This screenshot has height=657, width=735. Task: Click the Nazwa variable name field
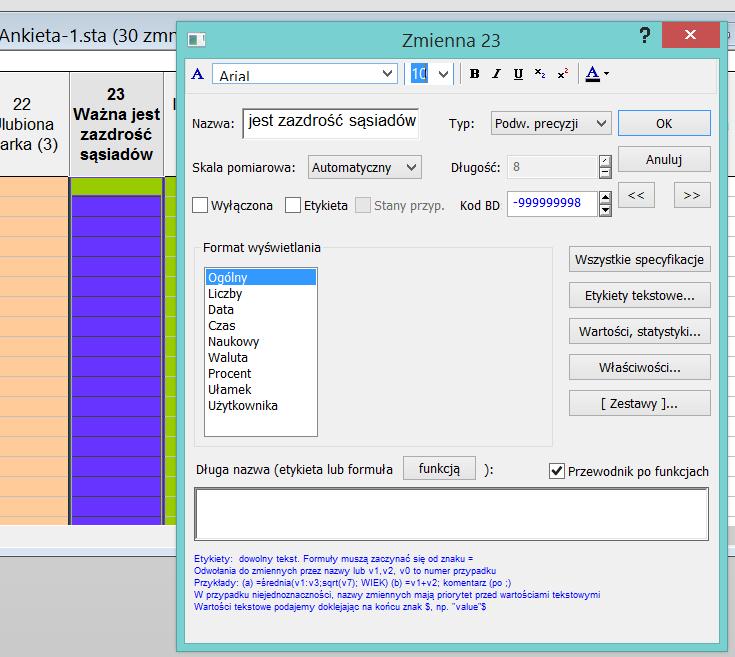pyautogui.click(x=330, y=123)
